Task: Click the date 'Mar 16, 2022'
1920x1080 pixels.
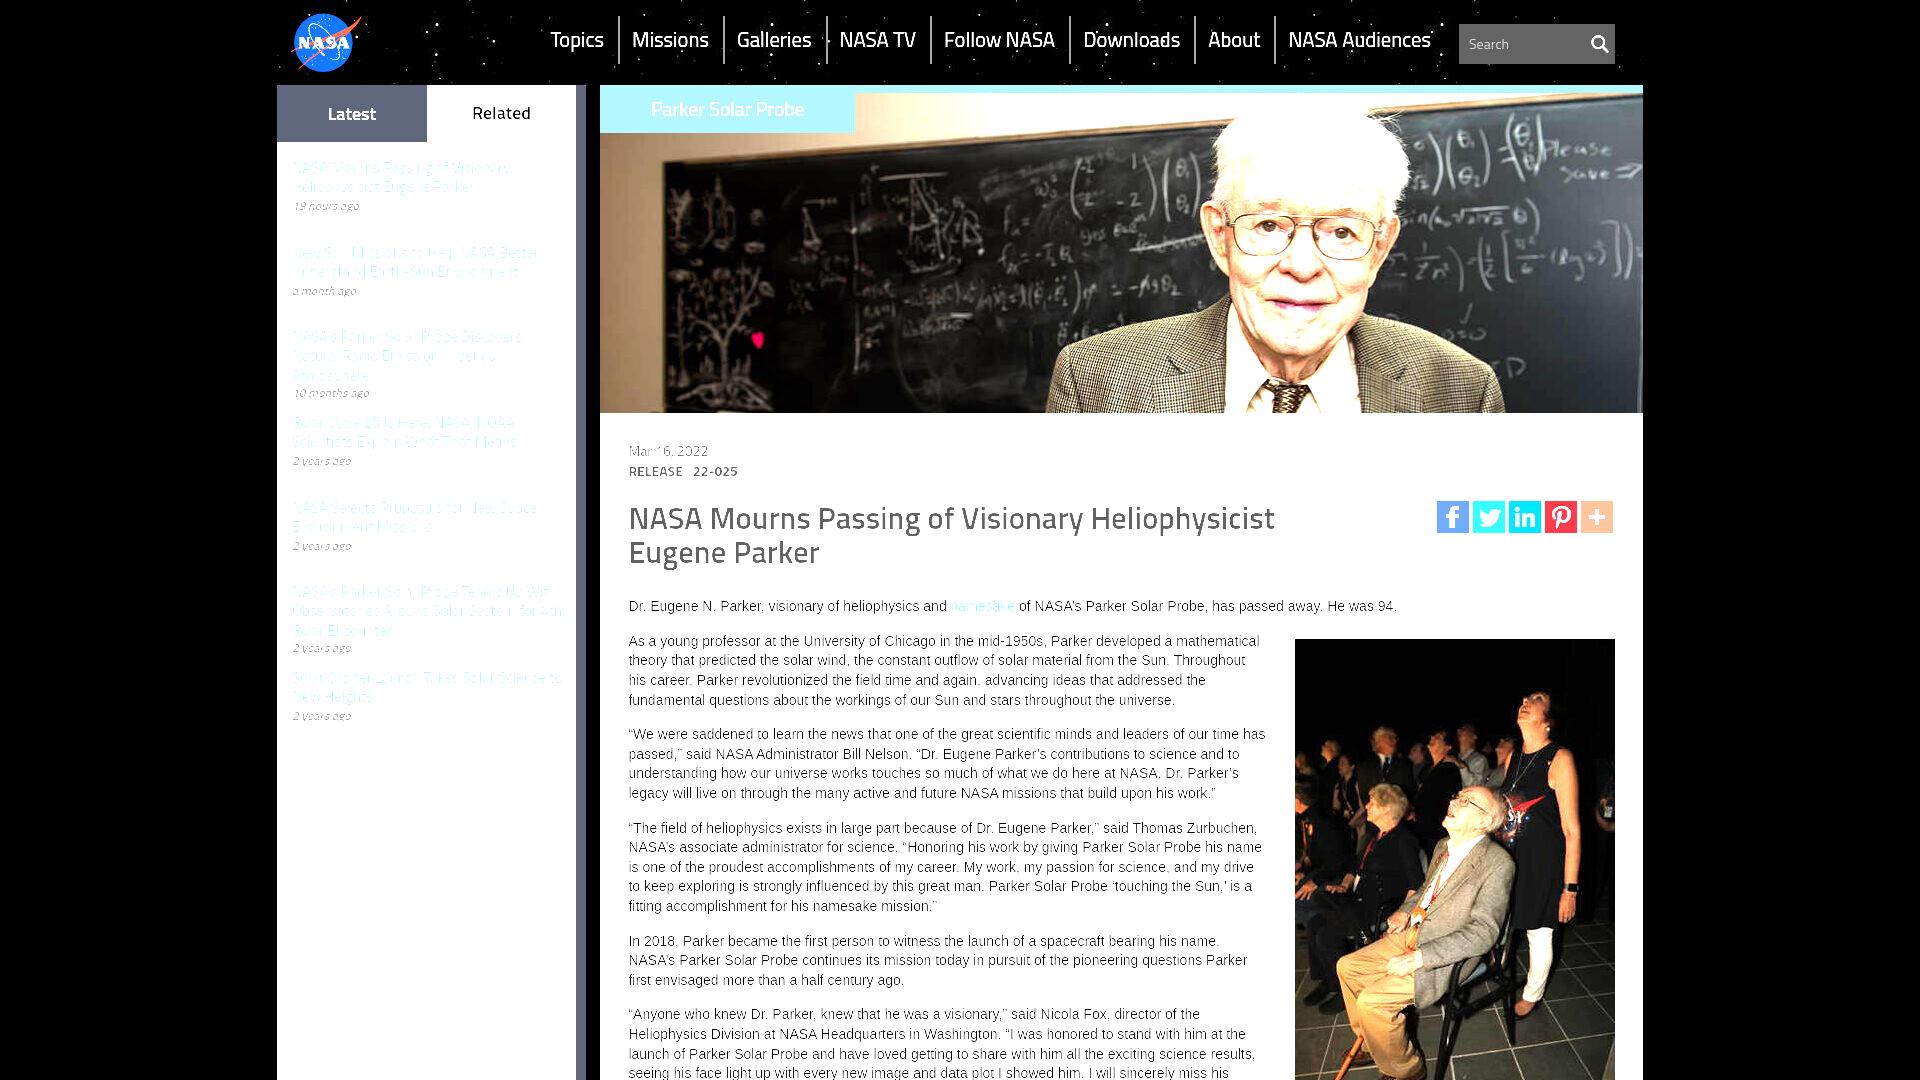Action: tap(668, 451)
